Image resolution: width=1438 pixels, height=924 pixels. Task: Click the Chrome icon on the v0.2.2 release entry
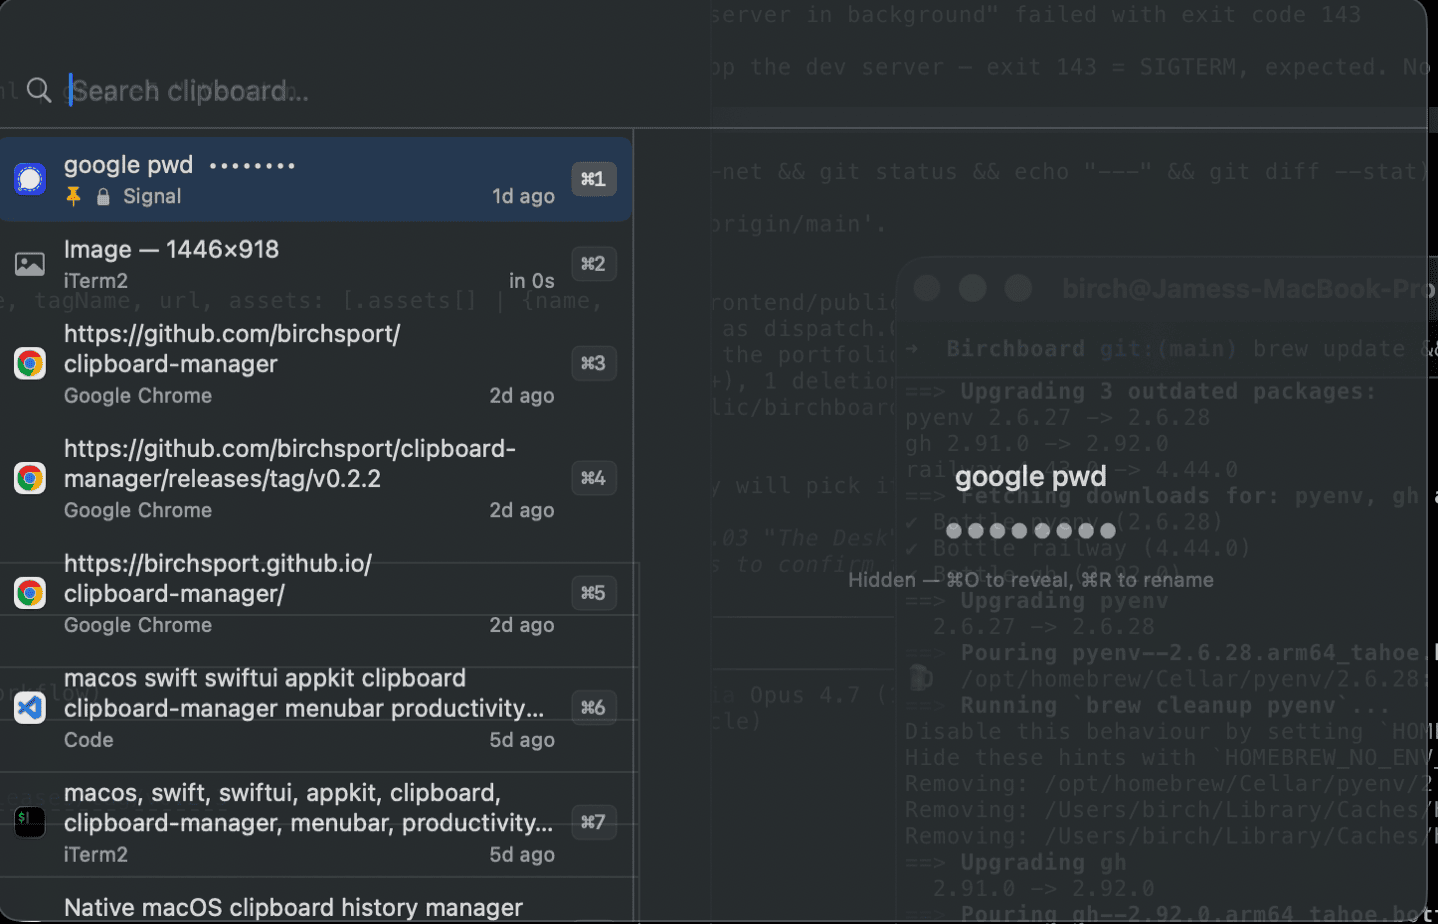[x=30, y=478]
